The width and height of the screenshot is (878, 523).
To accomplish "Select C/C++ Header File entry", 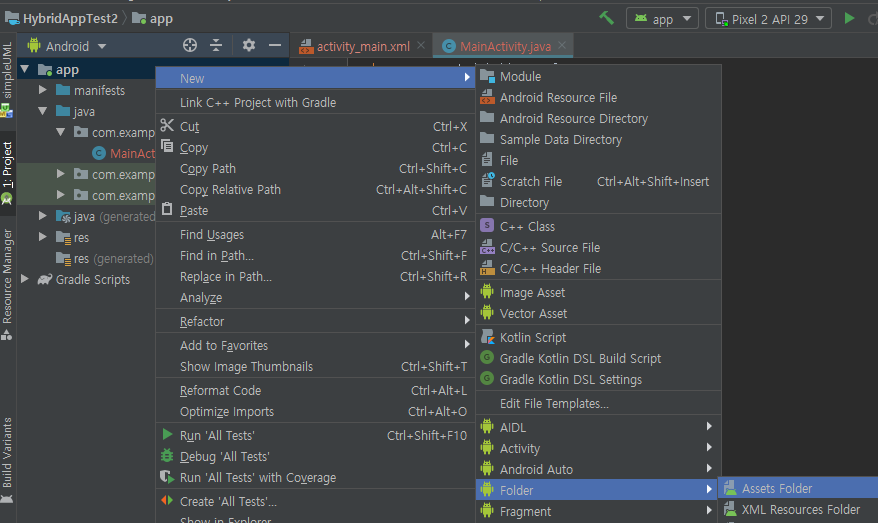I will (598, 268).
